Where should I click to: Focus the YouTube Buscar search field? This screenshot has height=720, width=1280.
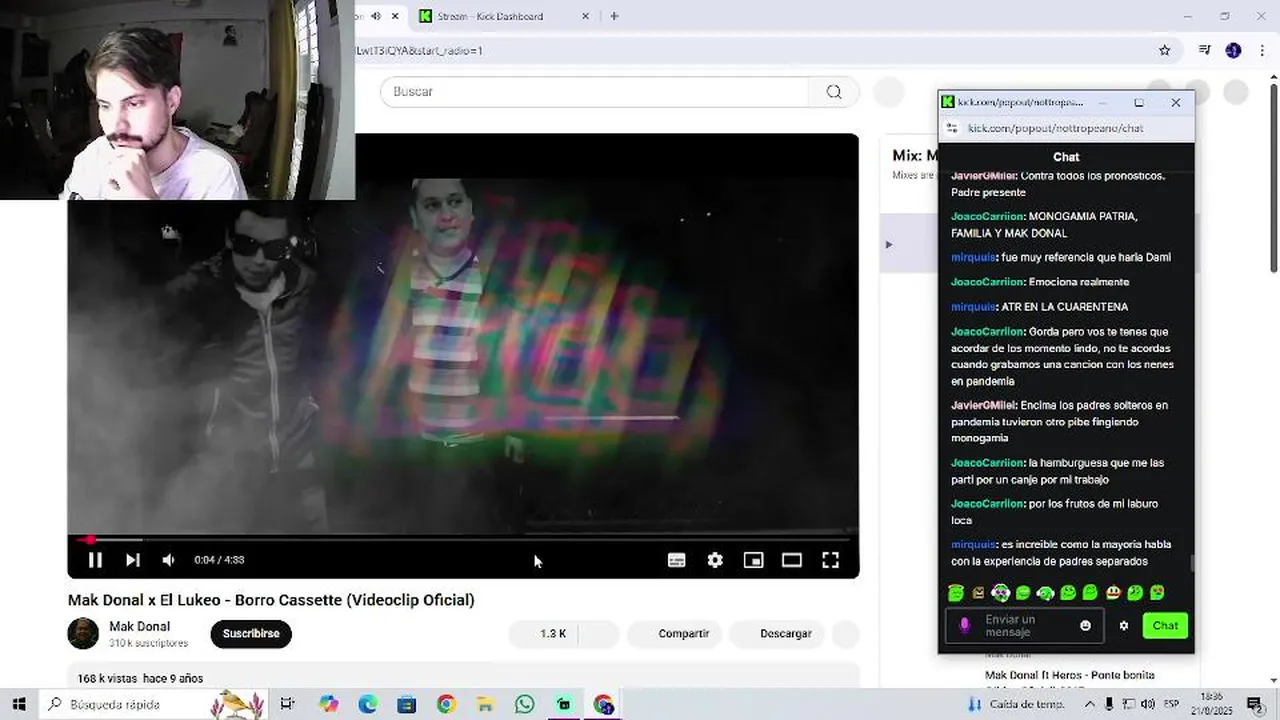click(595, 91)
